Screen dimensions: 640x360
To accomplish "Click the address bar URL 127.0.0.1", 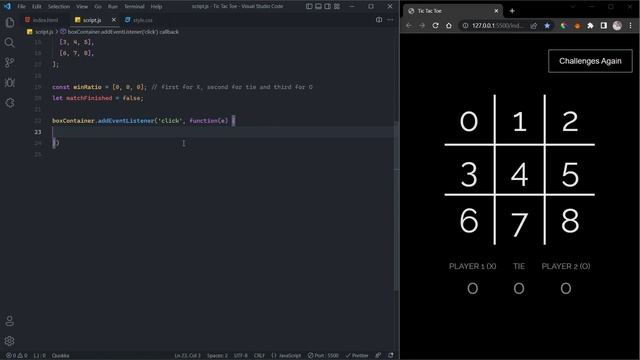I will [497, 25].
